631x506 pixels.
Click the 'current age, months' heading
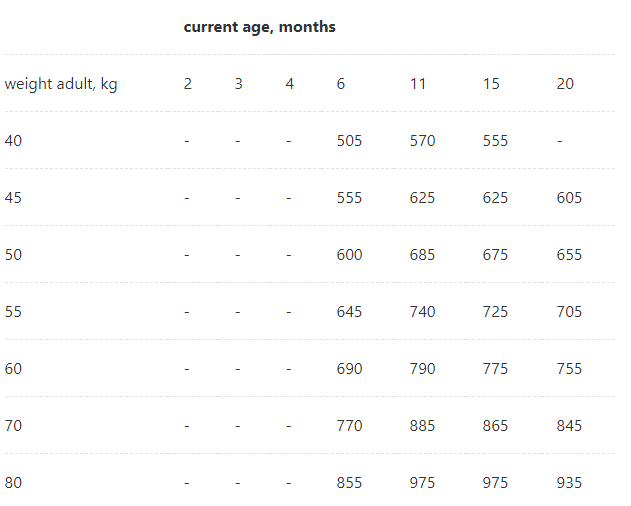coord(259,27)
